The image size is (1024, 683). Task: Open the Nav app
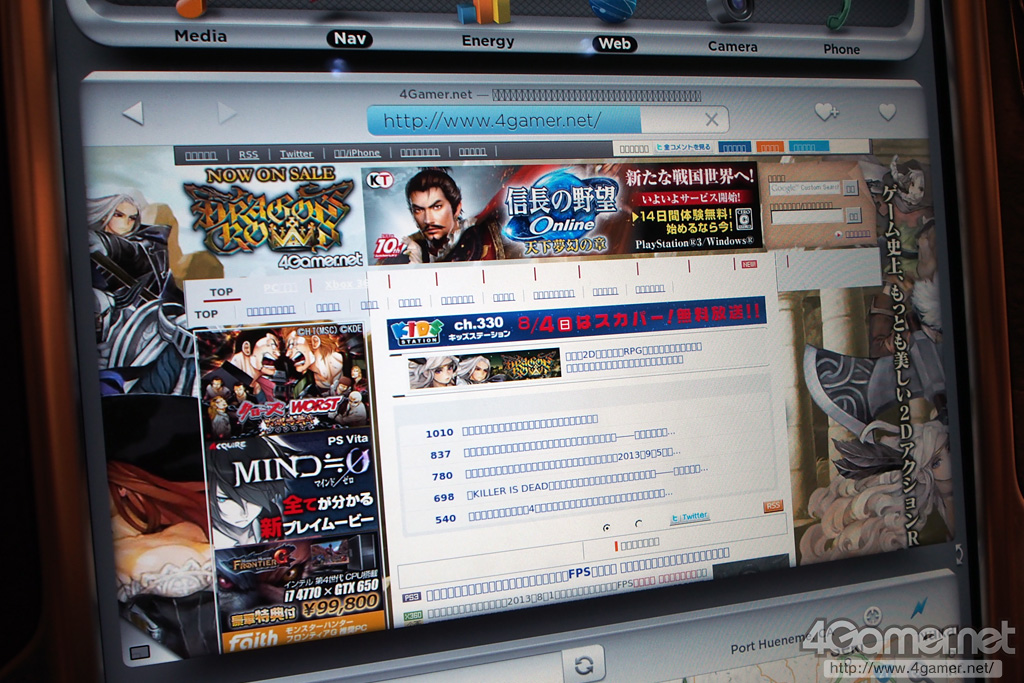(x=349, y=38)
